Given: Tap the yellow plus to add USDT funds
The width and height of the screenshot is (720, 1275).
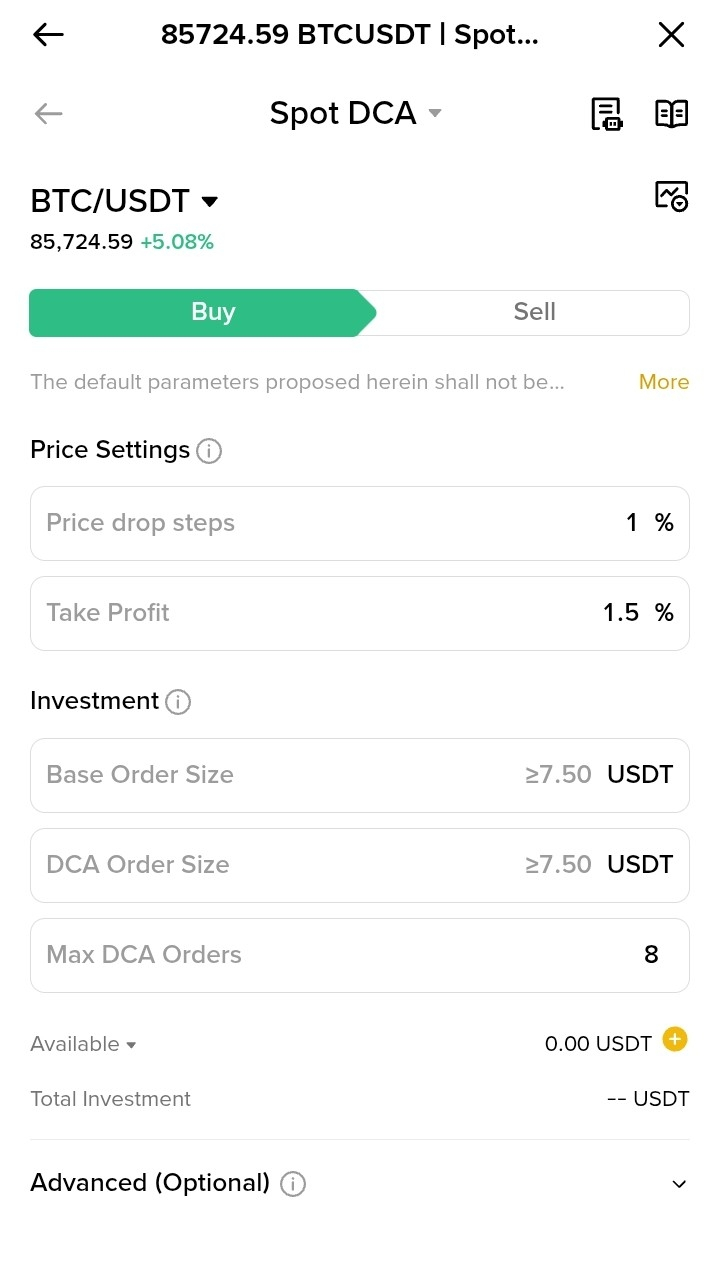Looking at the screenshot, I should pyautogui.click(x=676, y=1040).
